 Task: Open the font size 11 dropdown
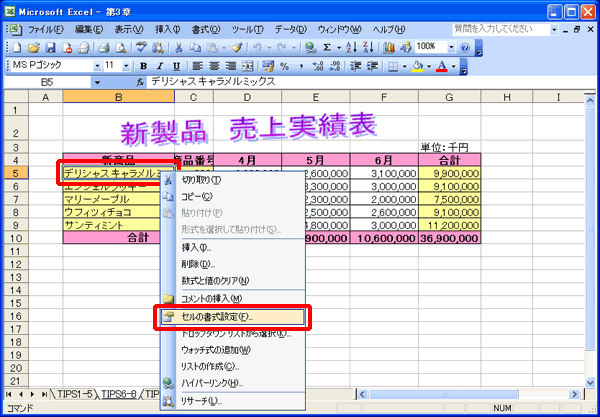126,67
